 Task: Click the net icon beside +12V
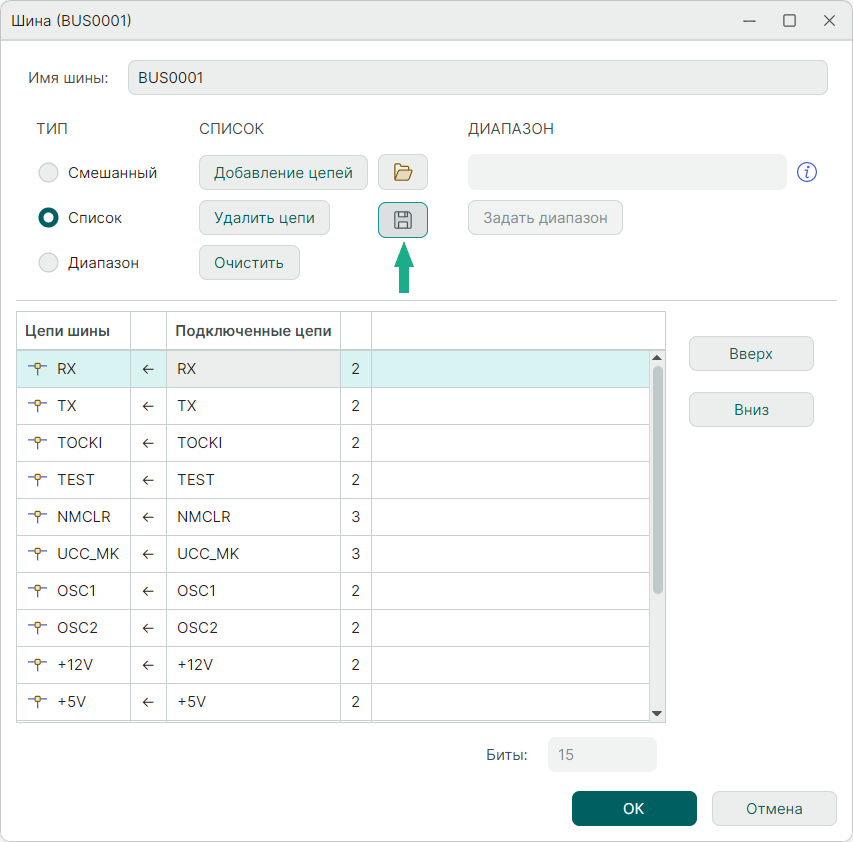[x=38, y=665]
